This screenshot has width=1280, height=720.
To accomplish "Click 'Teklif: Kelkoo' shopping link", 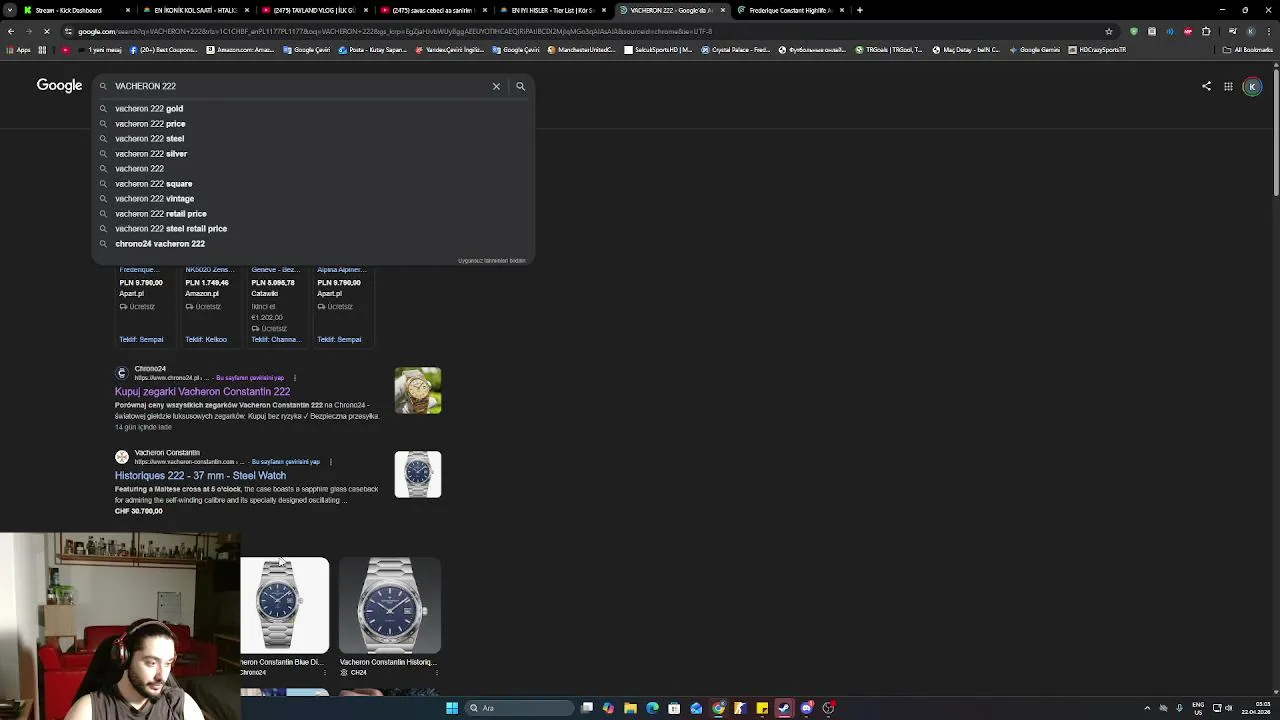I will pyautogui.click(x=206, y=339).
